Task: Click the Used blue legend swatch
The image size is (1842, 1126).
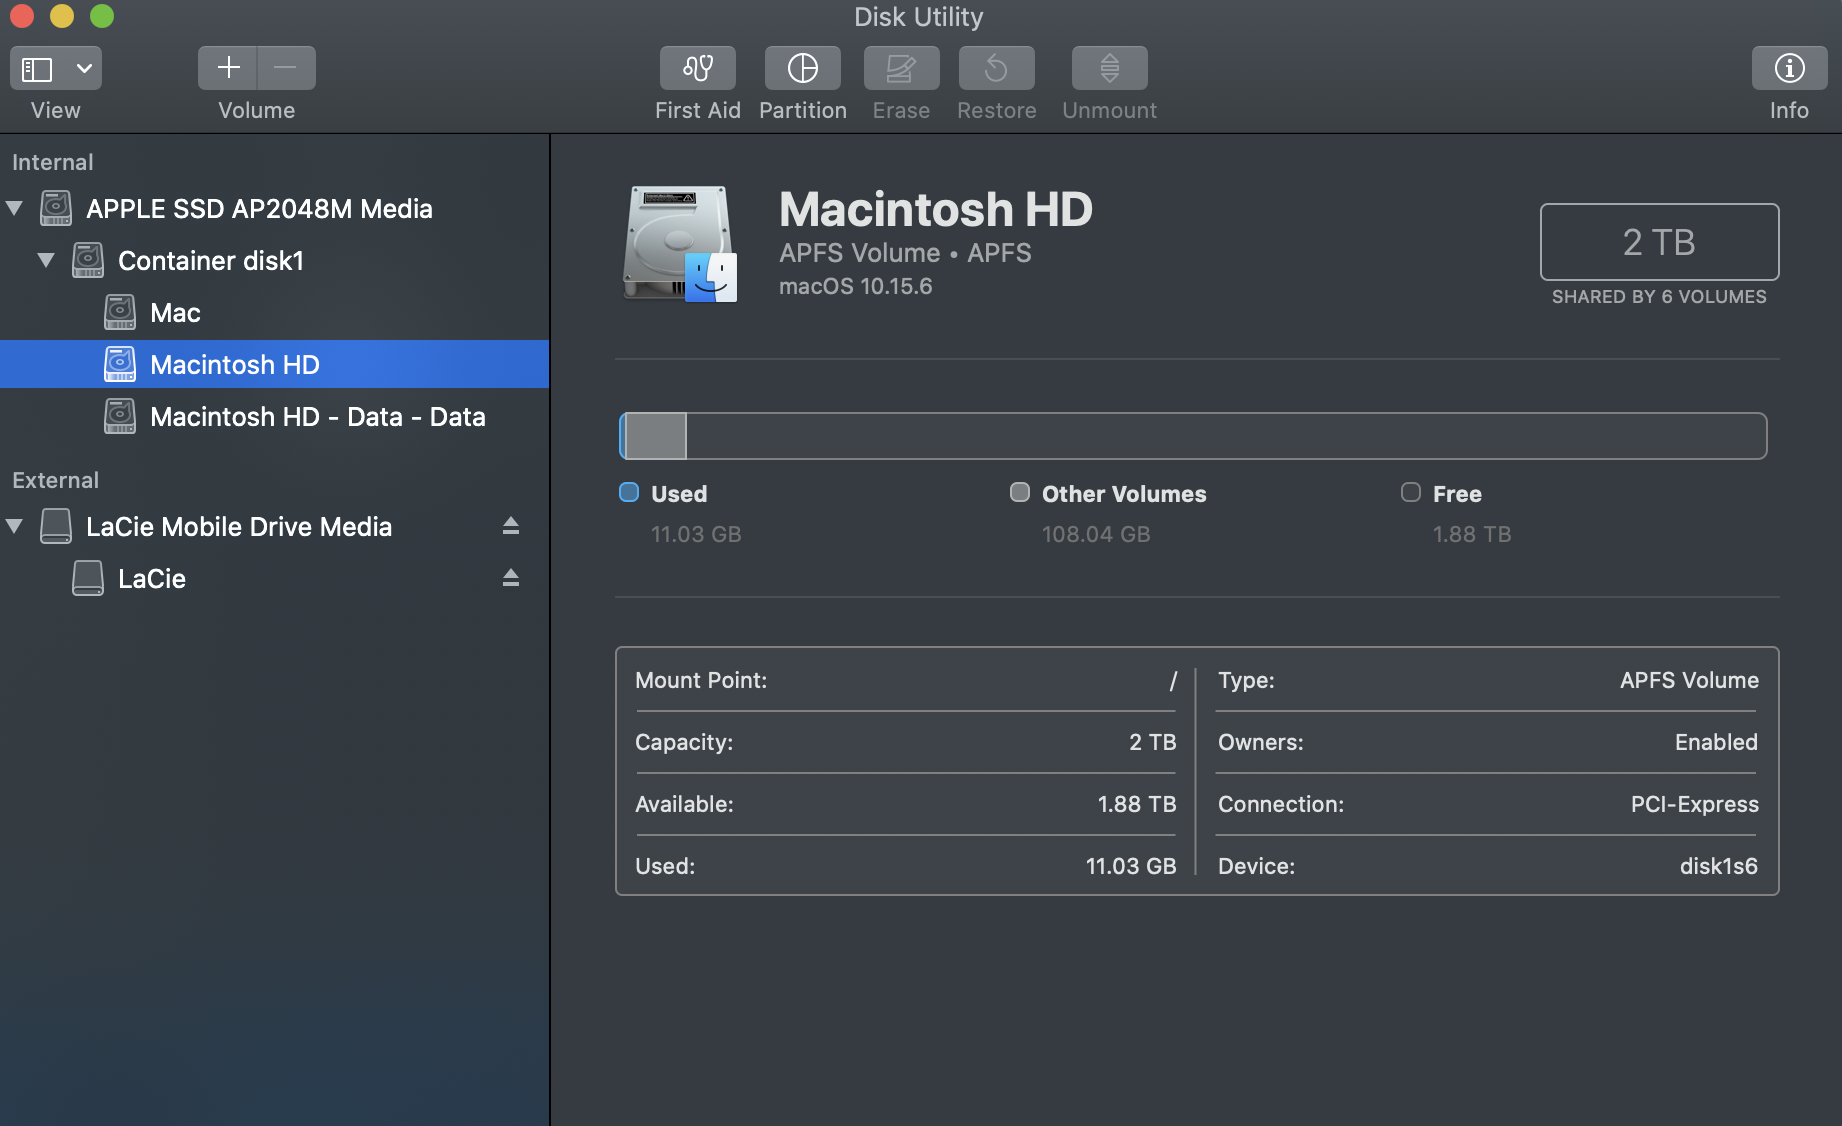Action: click(x=629, y=492)
